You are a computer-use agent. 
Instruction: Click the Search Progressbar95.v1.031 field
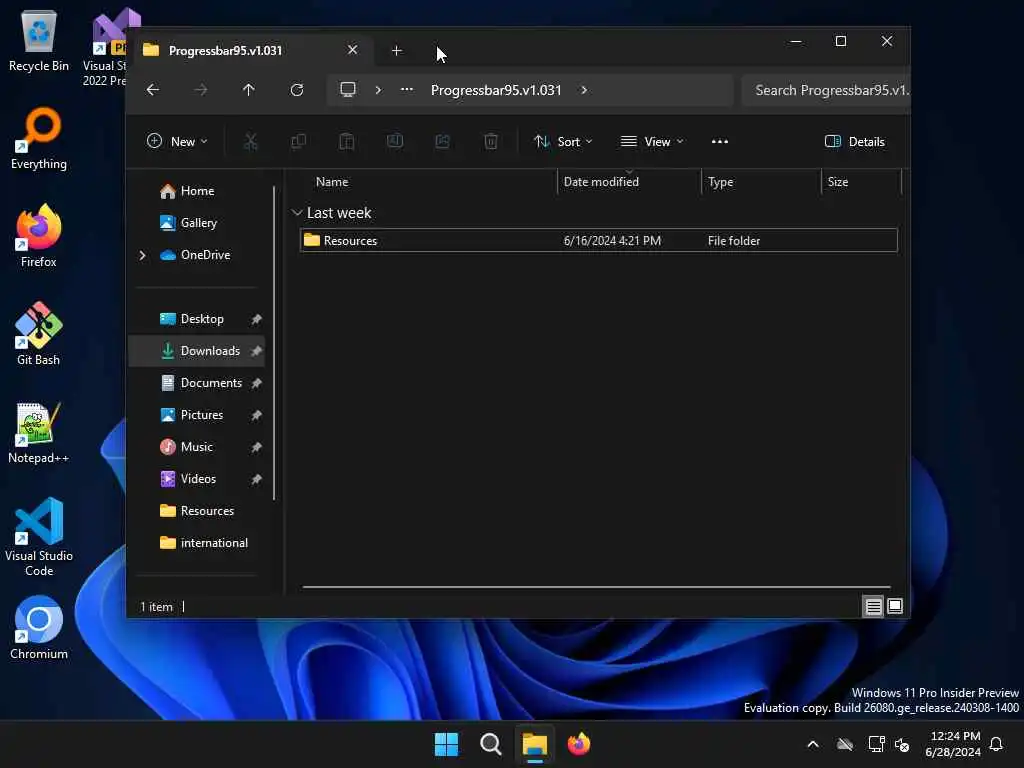pyautogui.click(x=826, y=90)
